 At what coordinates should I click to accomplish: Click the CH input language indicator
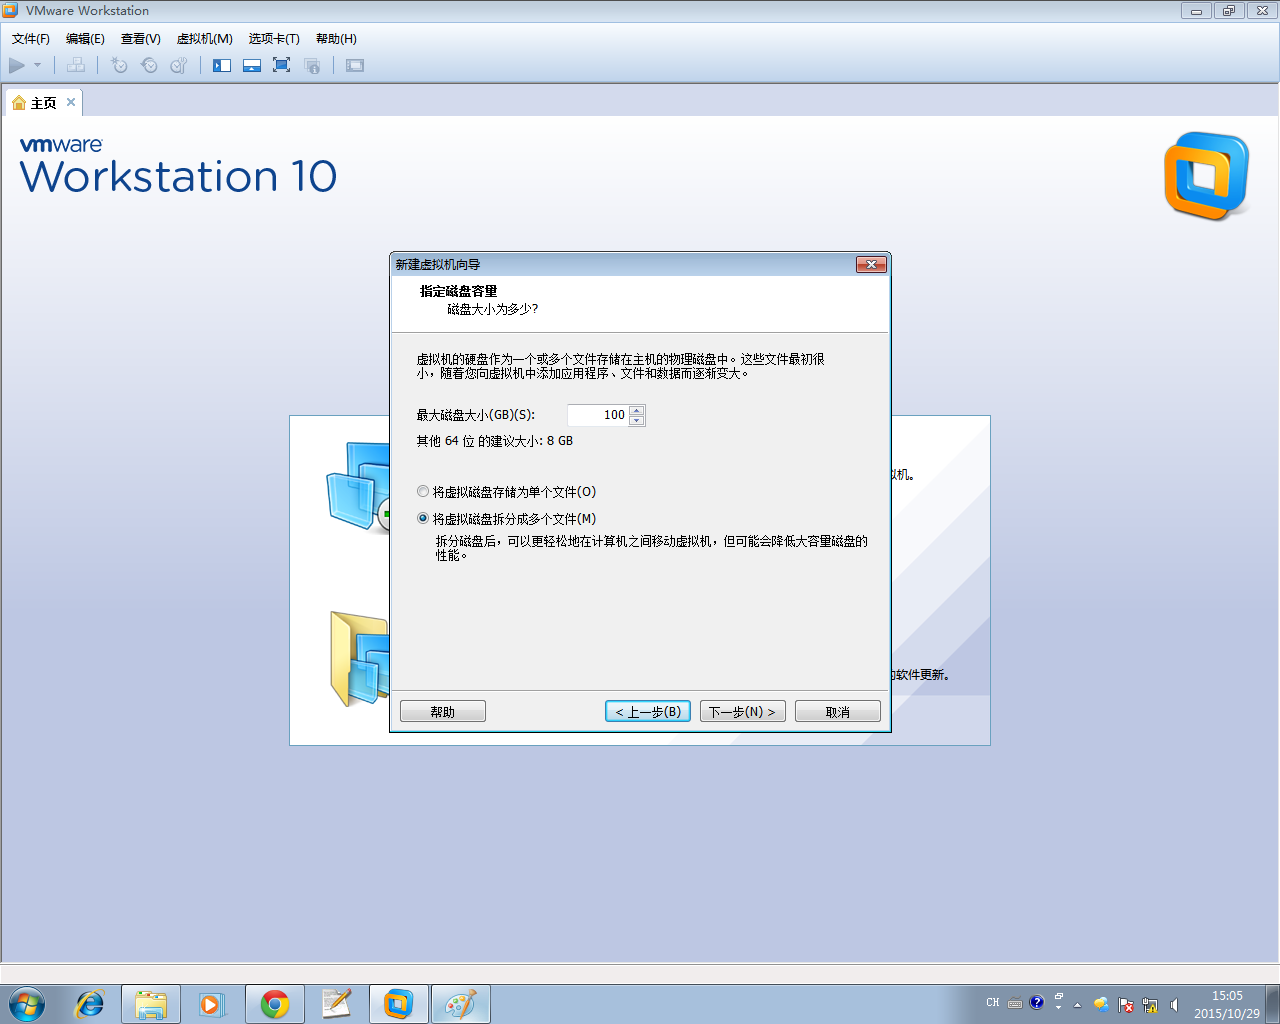point(992,1002)
